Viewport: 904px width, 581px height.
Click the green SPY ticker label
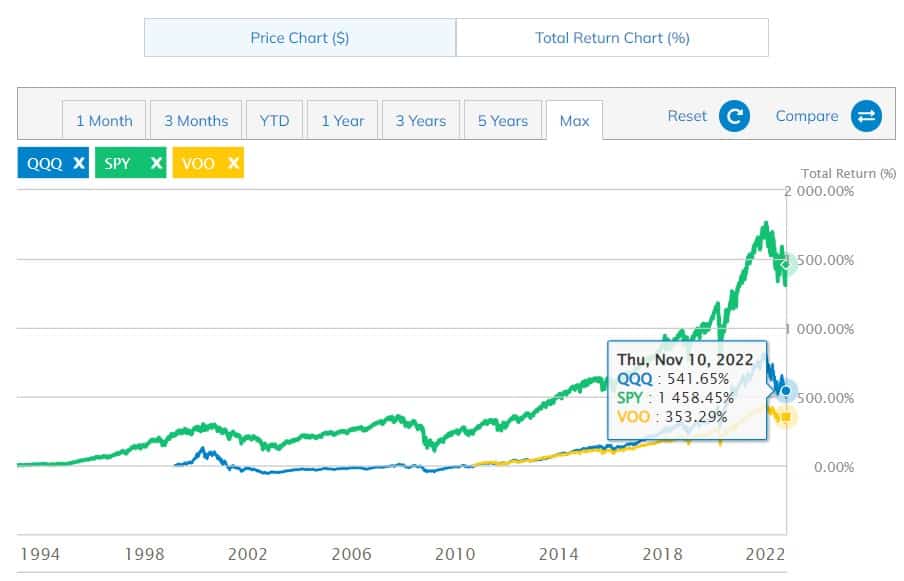coord(118,164)
